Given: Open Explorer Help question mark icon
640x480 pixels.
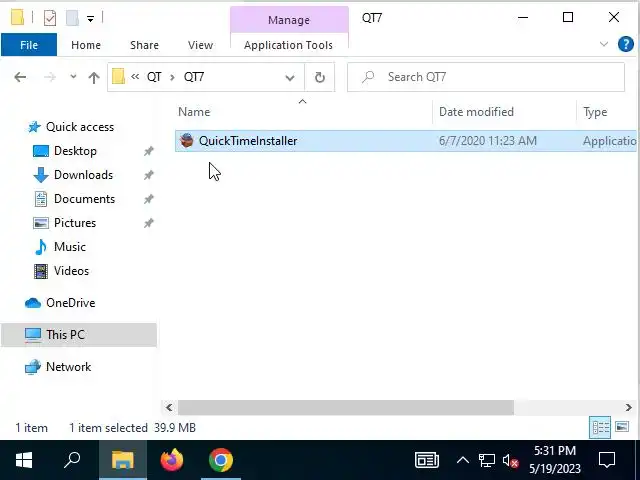Looking at the screenshot, I should 625,44.
